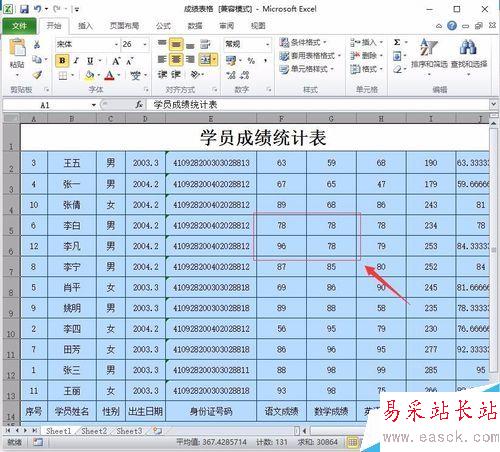
Task: Apply percent style
Action: point(251,61)
